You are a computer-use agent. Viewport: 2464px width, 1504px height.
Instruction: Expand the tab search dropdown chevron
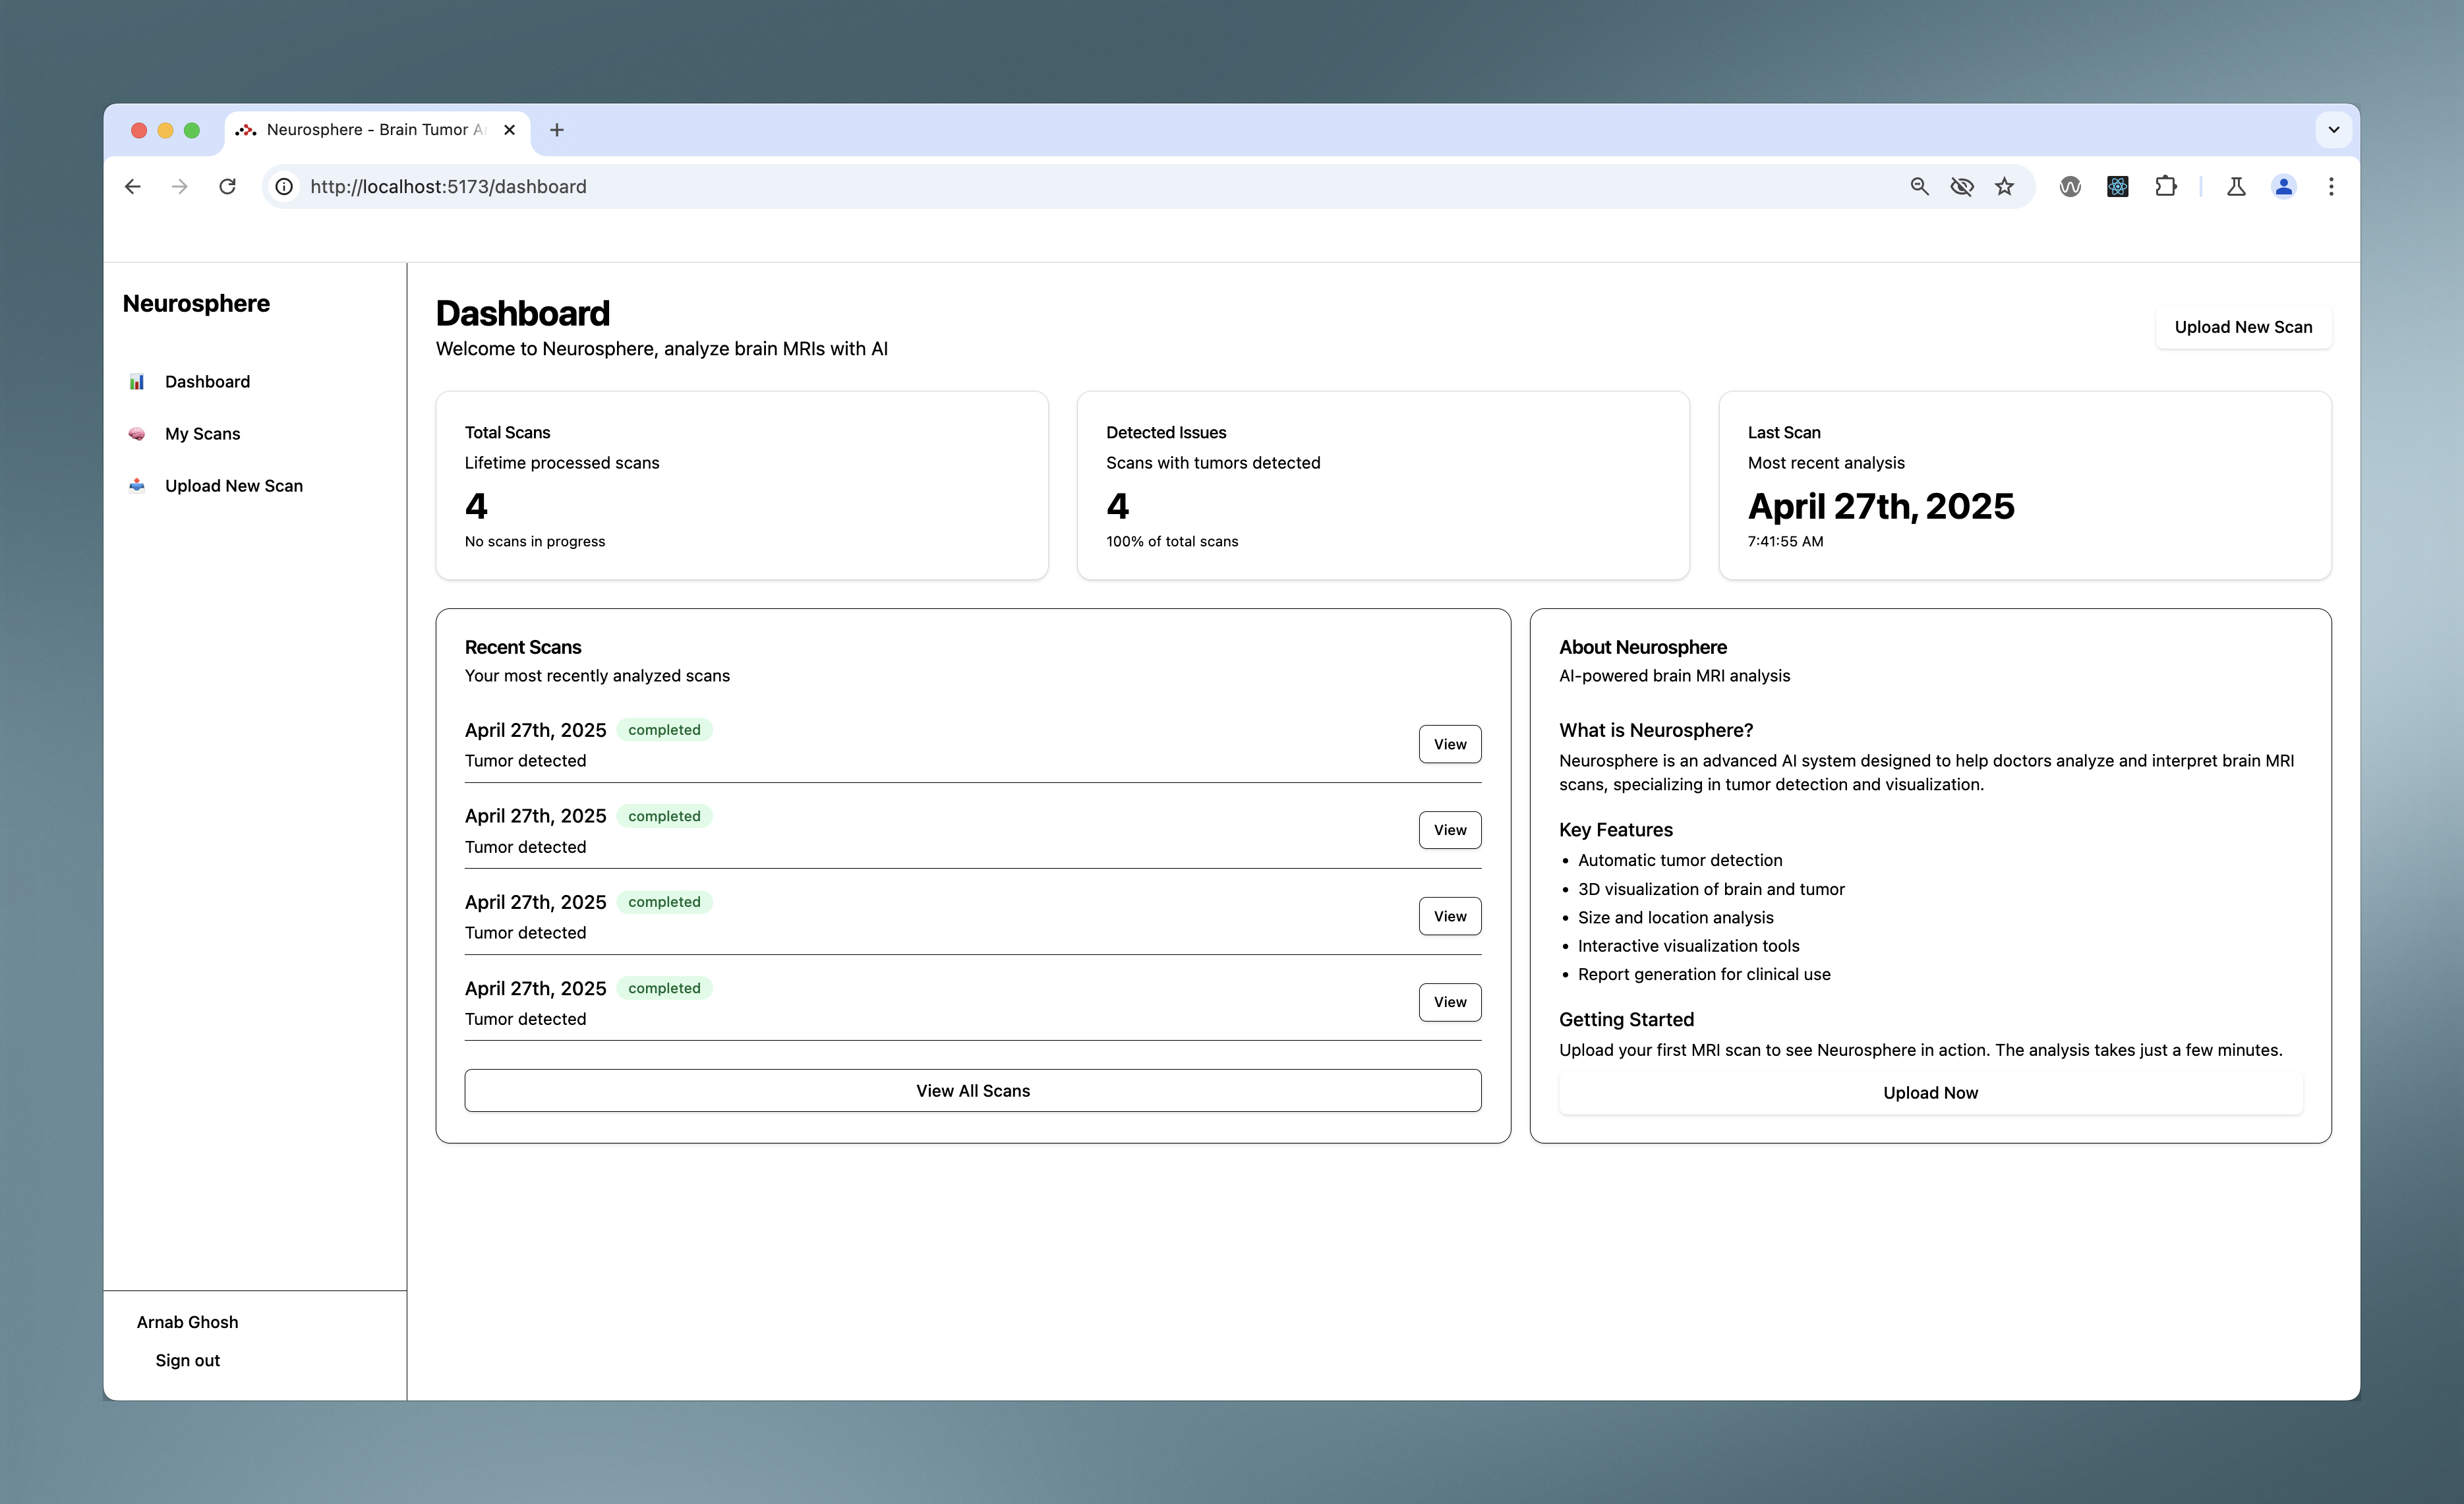(x=2333, y=130)
